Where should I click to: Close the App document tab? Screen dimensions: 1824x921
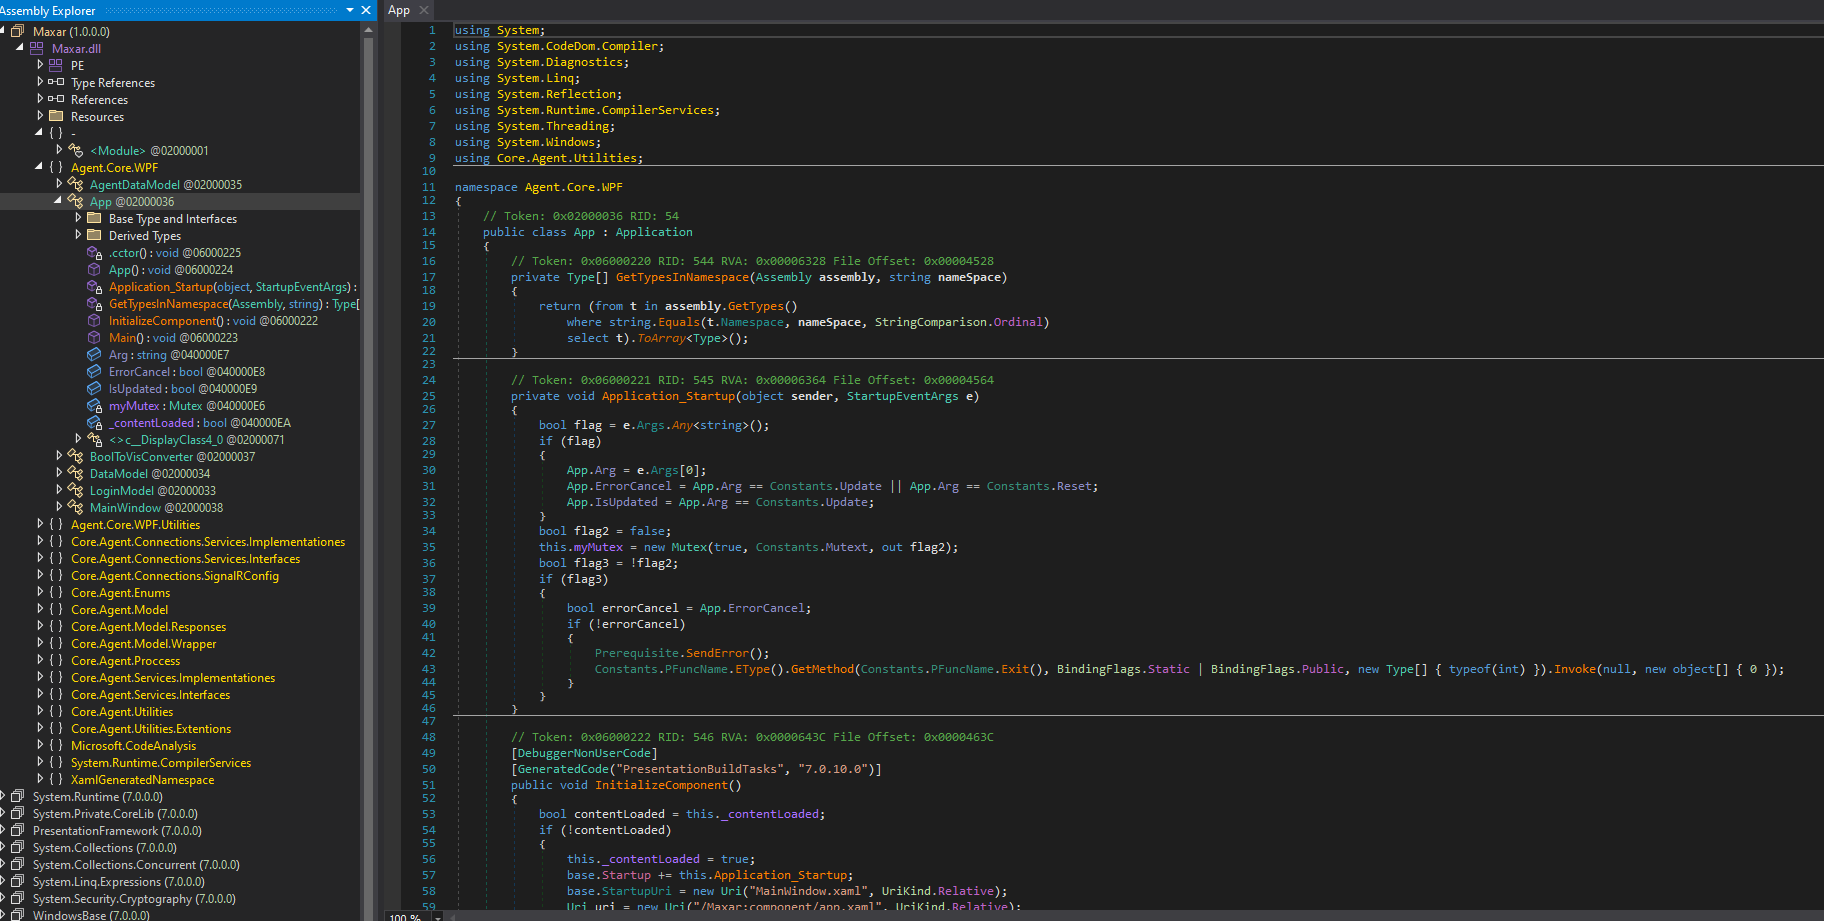coord(424,10)
